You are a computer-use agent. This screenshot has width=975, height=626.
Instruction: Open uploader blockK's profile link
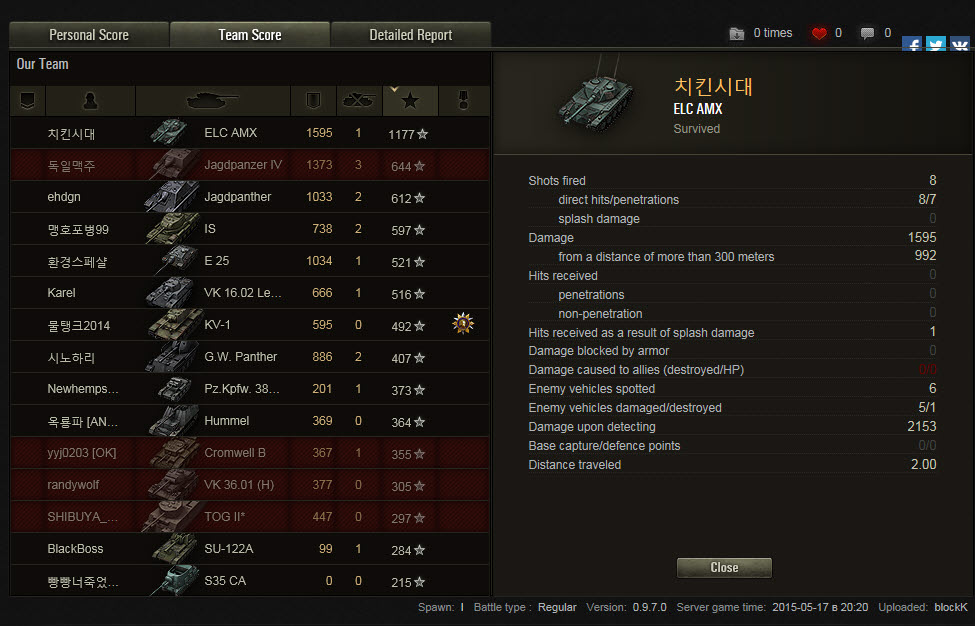(x=951, y=607)
